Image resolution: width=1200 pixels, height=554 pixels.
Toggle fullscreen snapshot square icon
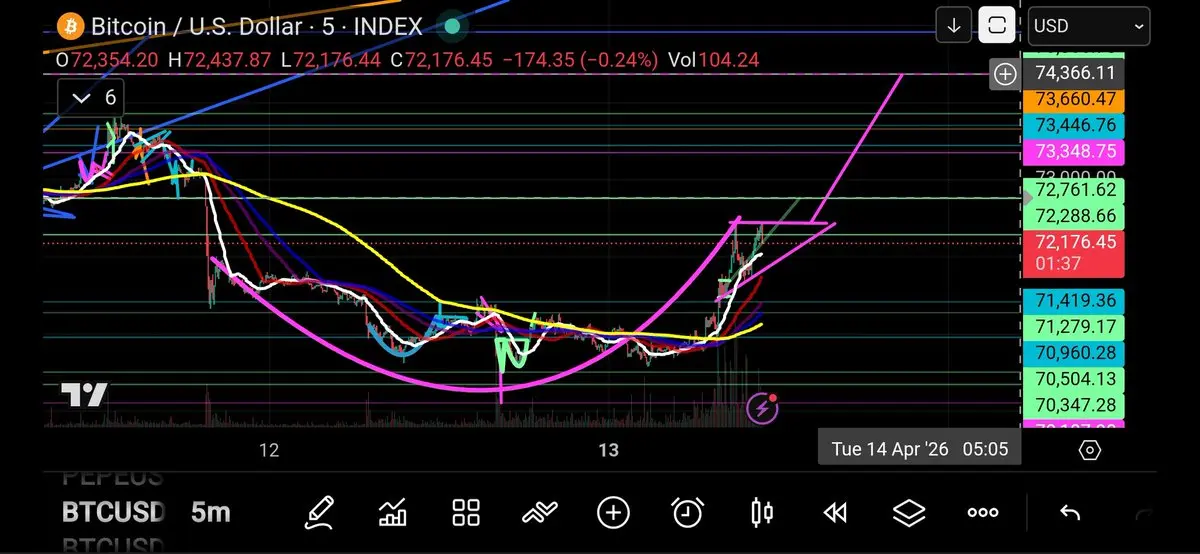[x=997, y=25]
